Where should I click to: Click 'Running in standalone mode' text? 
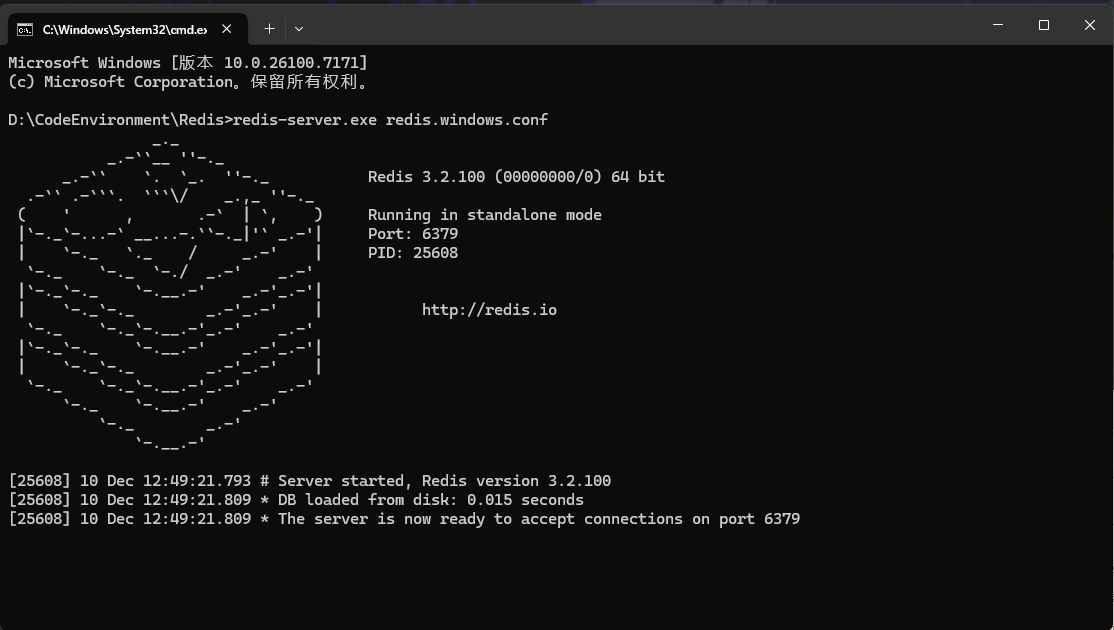pyautogui.click(x=485, y=214)
